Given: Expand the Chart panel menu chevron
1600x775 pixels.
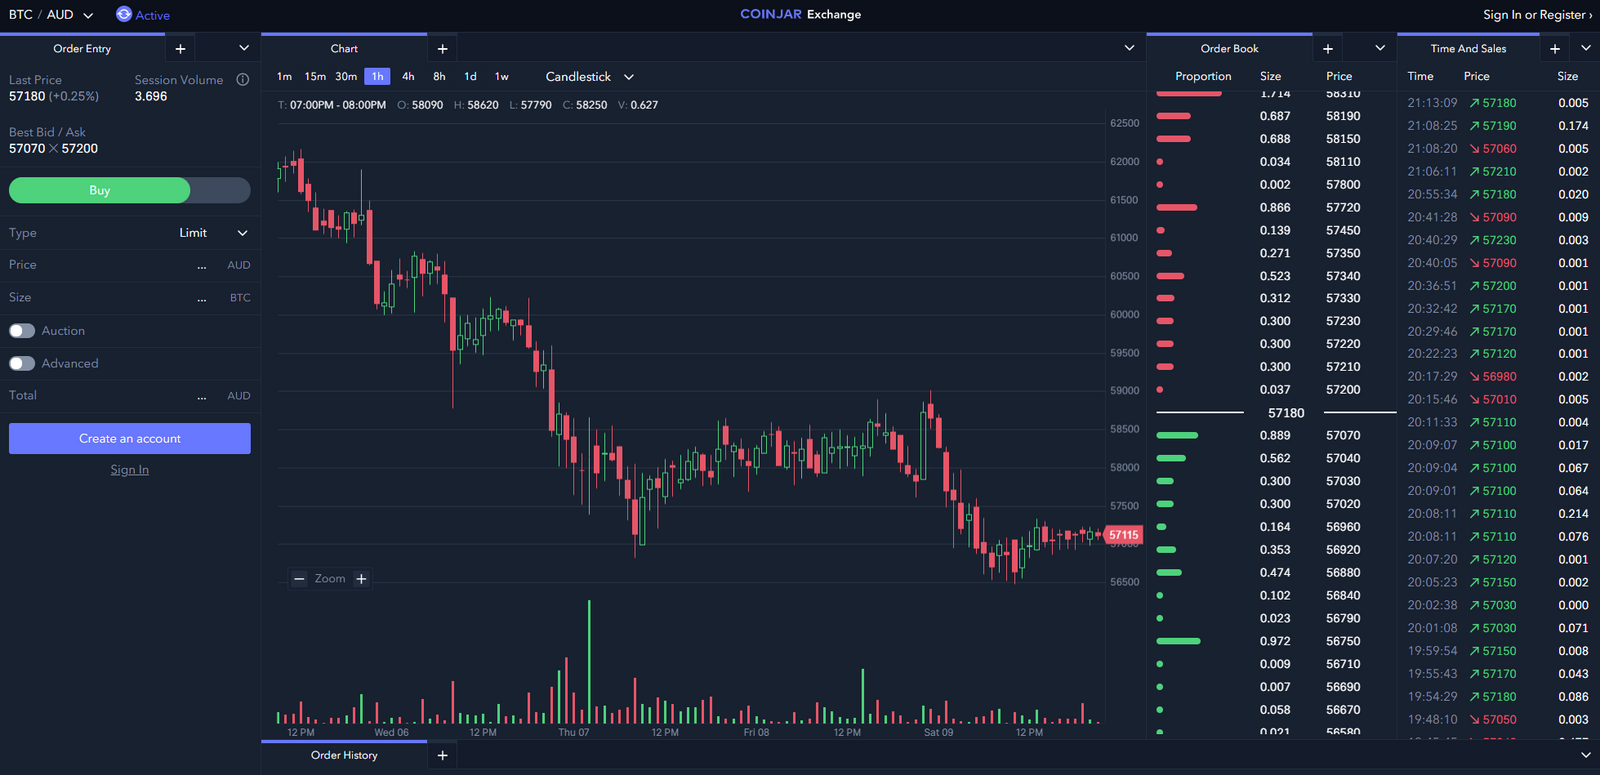Looking at the screenshot, I should click(x=1129, y=48).
